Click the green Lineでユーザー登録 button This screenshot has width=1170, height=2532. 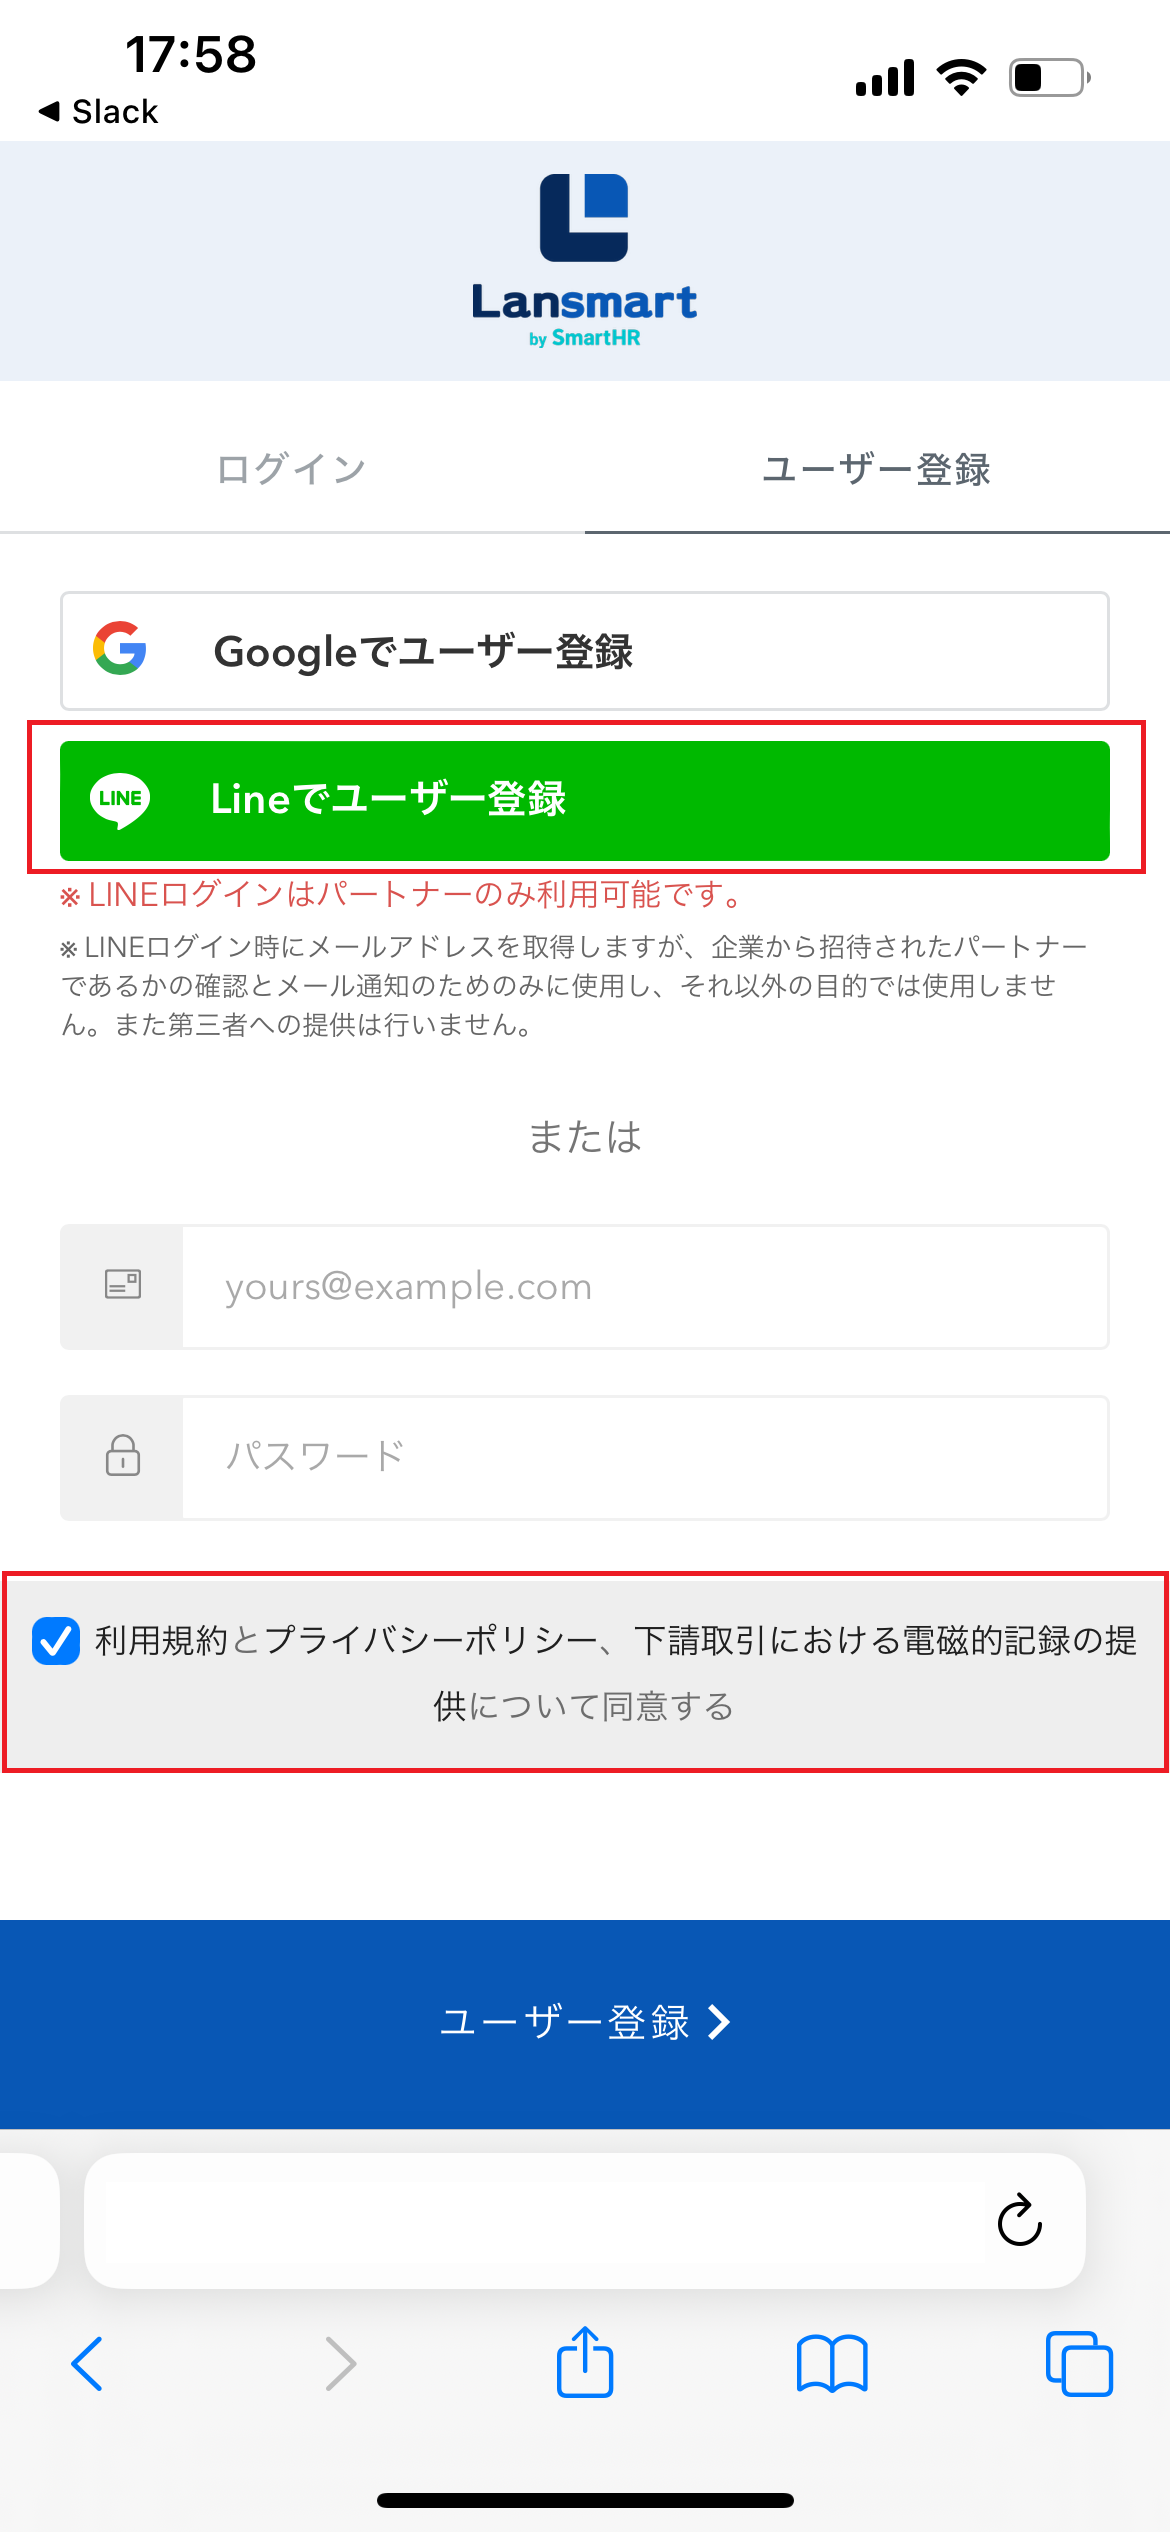coord(585,800)
